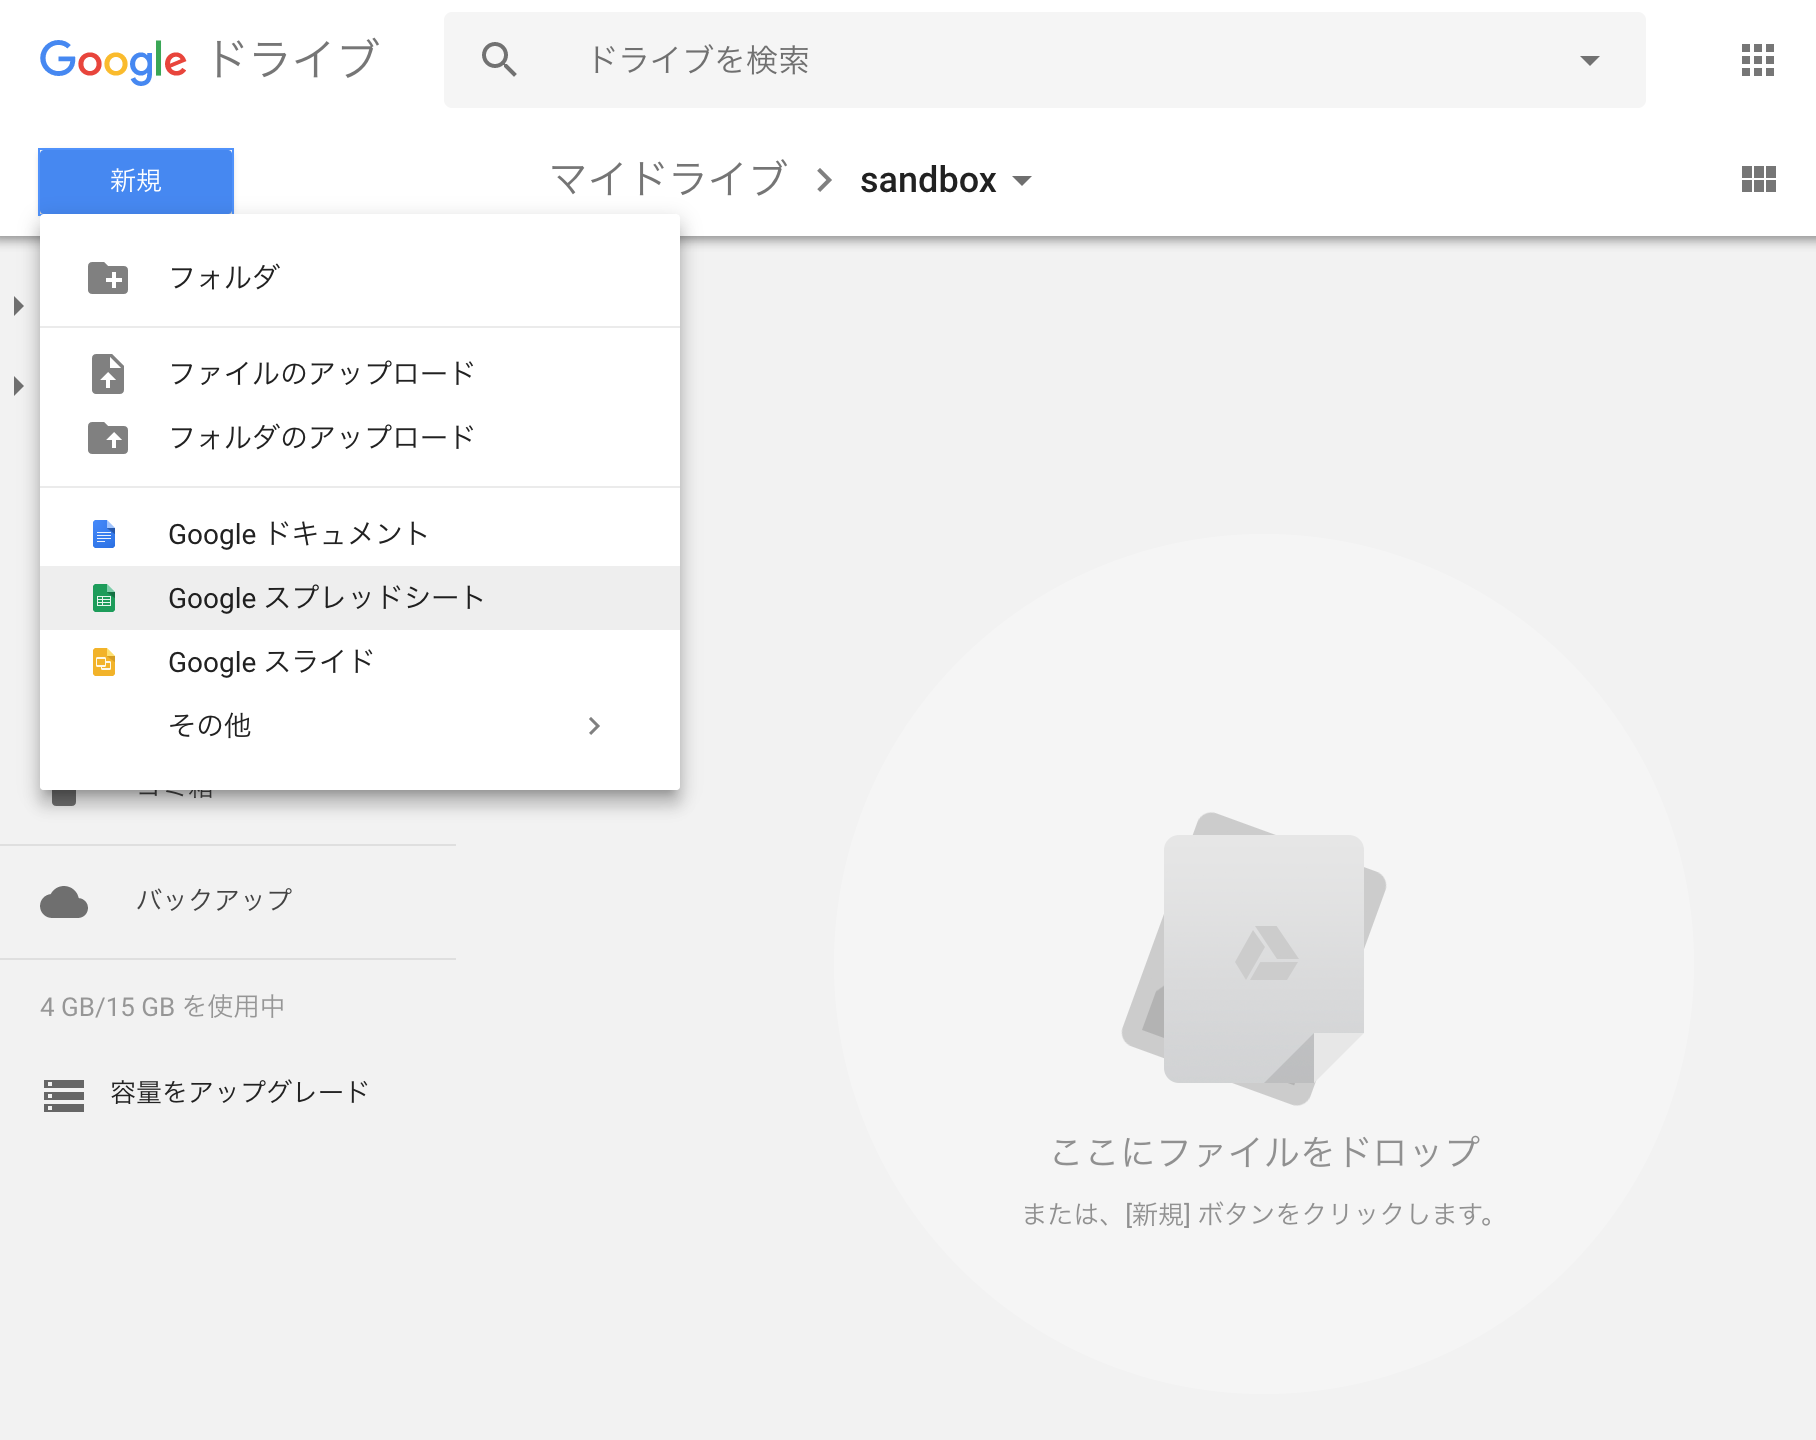Expand the その他 submenu arrow

(x=594, y=726)
